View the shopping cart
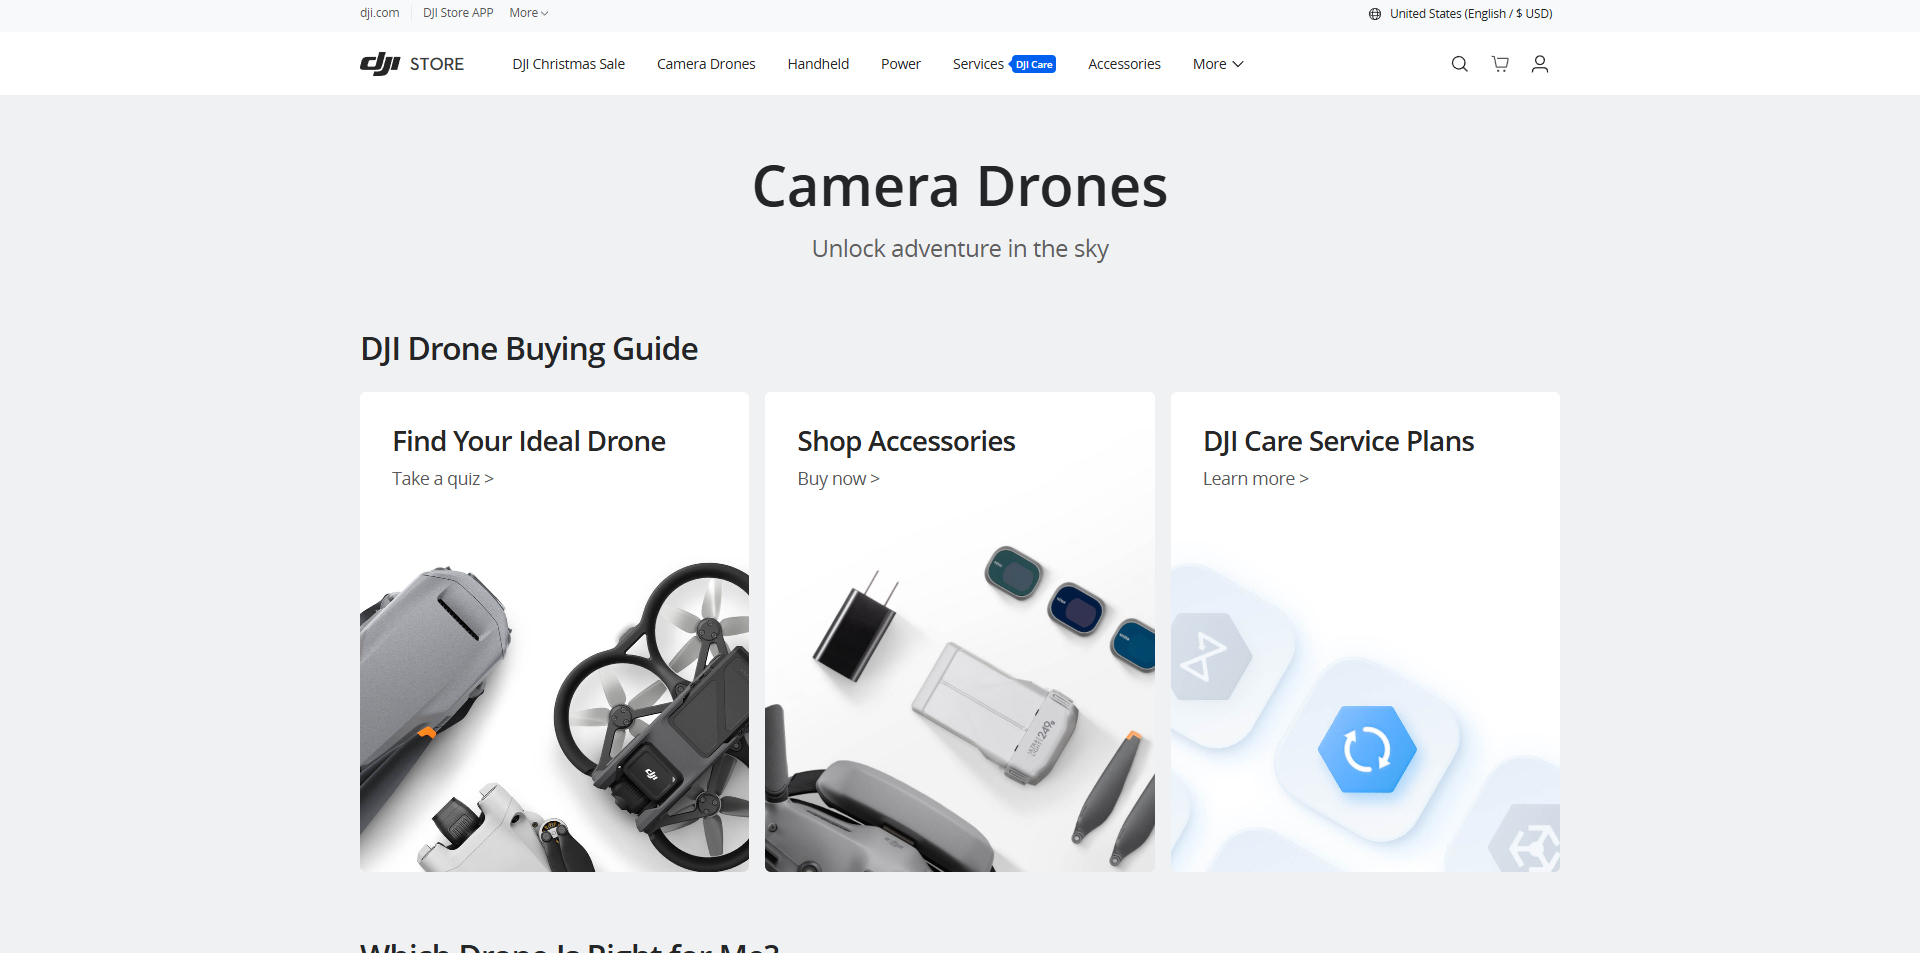 [x=1499, y=63]
